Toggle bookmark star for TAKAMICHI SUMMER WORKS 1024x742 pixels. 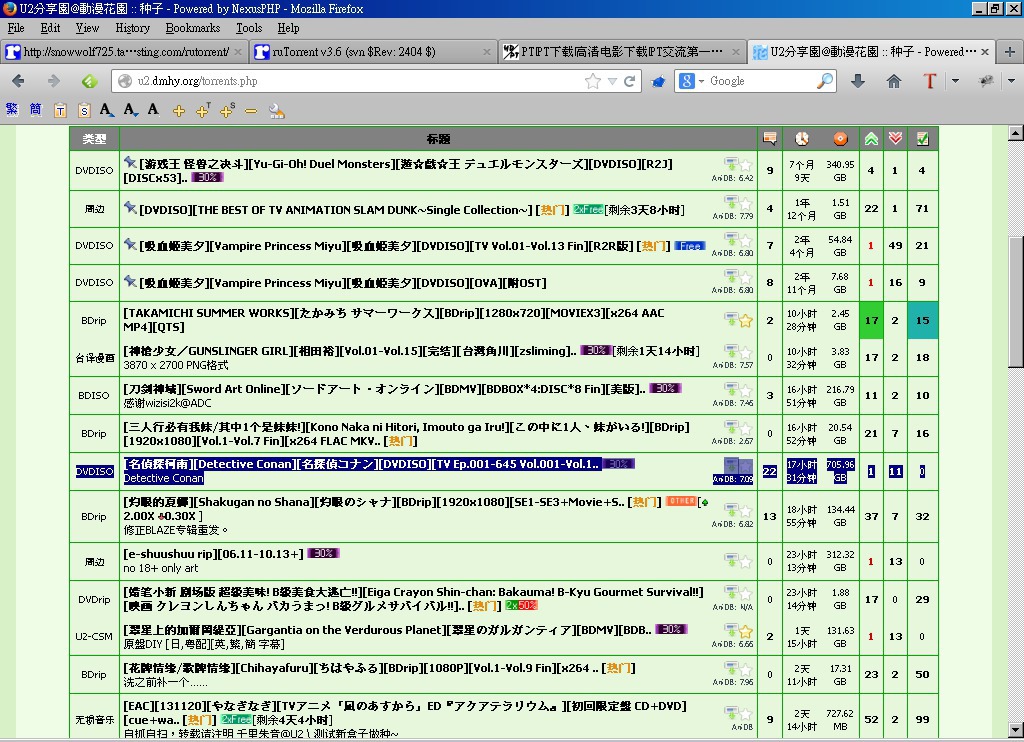tap(746, 320)
